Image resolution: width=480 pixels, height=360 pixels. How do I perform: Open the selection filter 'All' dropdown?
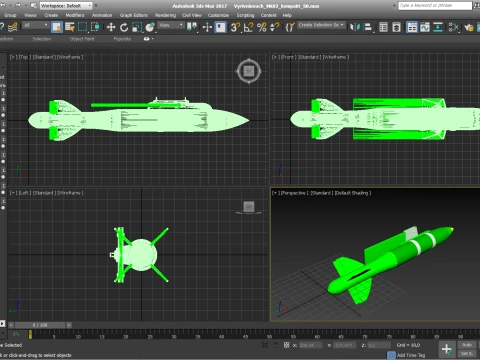(36, 25)
